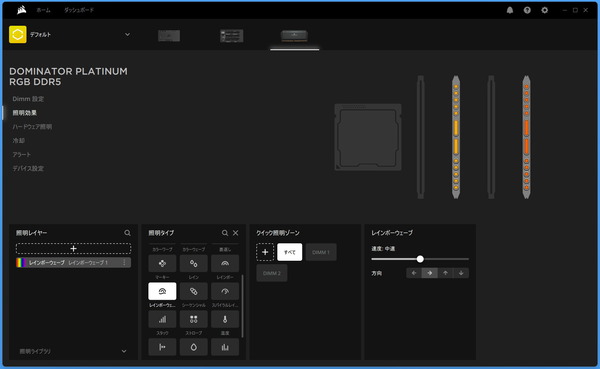
Task: Set wave direction to up arrow
Action: tap(445, 273)
